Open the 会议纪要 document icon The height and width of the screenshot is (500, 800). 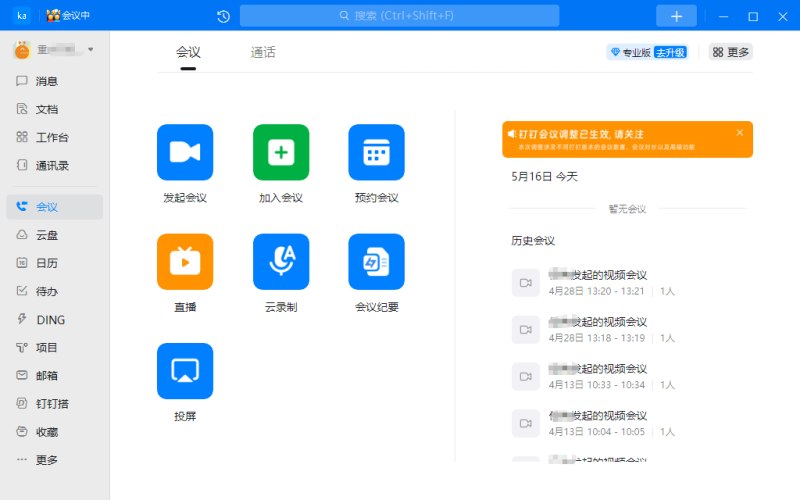(377, 261)
